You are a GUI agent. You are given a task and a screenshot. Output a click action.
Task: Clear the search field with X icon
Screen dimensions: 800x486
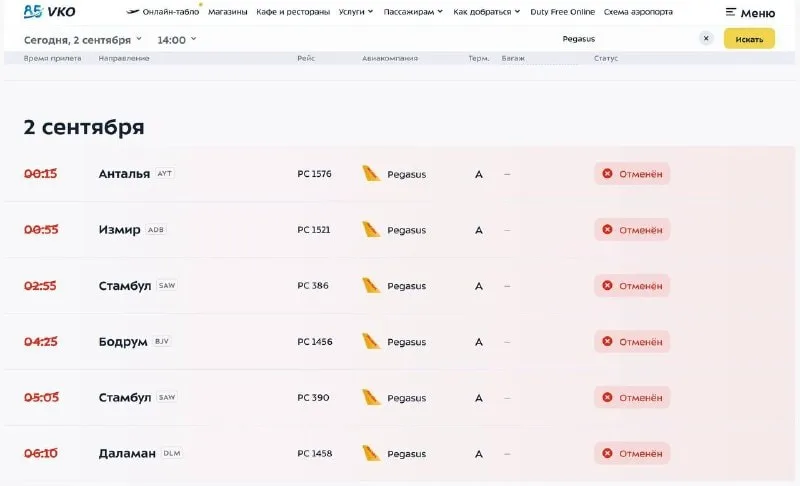click(x=706, y=38)
